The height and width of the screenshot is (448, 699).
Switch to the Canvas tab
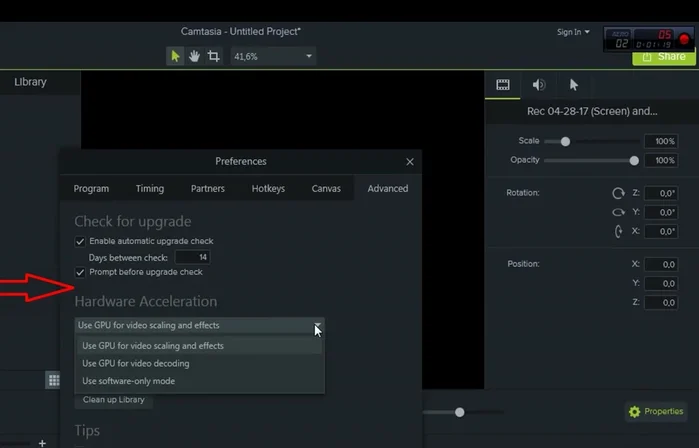click(x=326, y=189)
